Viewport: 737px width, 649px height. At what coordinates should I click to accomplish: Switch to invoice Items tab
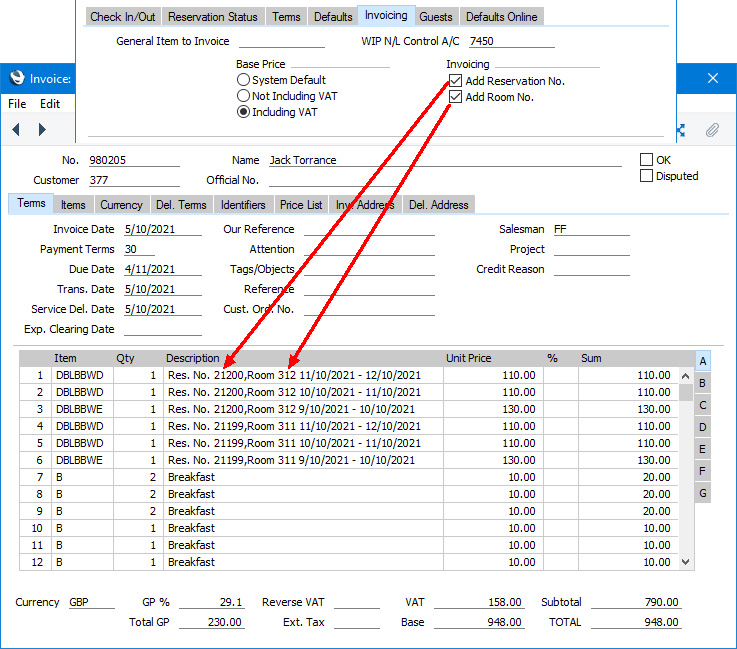tap(73, 205)
